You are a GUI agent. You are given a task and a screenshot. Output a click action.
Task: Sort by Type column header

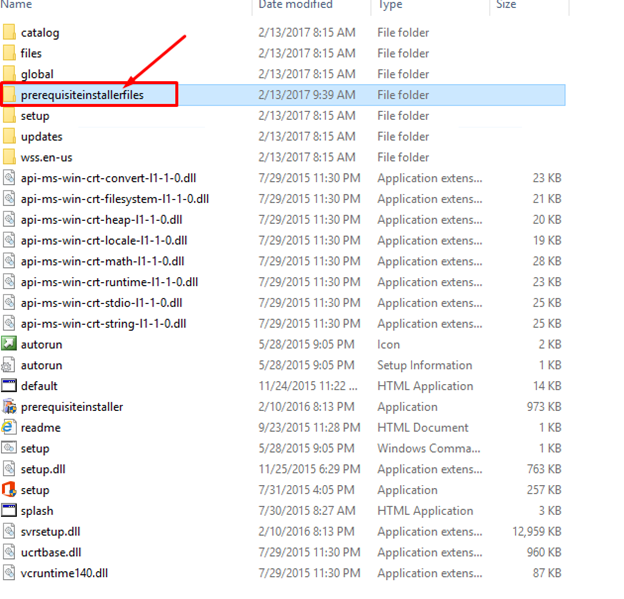(390, 5)
